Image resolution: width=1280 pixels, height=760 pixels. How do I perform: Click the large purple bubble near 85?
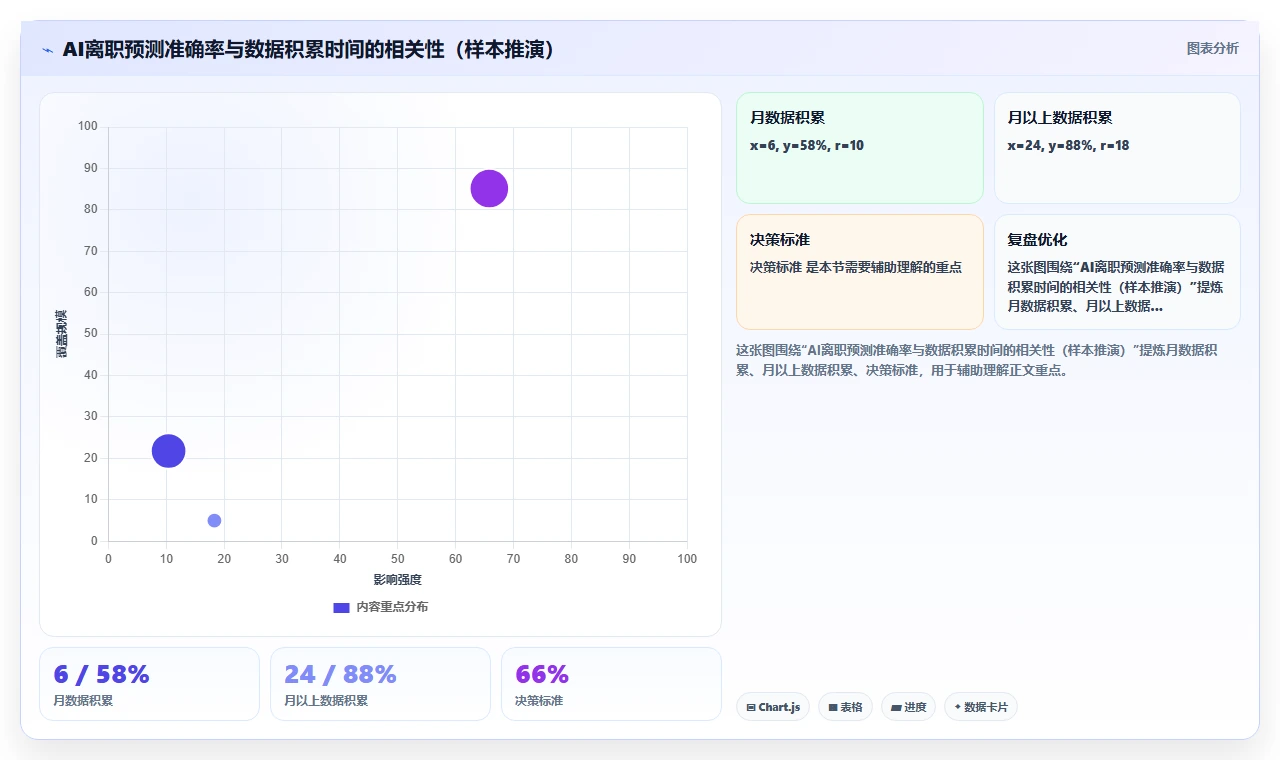click(x=489, y=188)
